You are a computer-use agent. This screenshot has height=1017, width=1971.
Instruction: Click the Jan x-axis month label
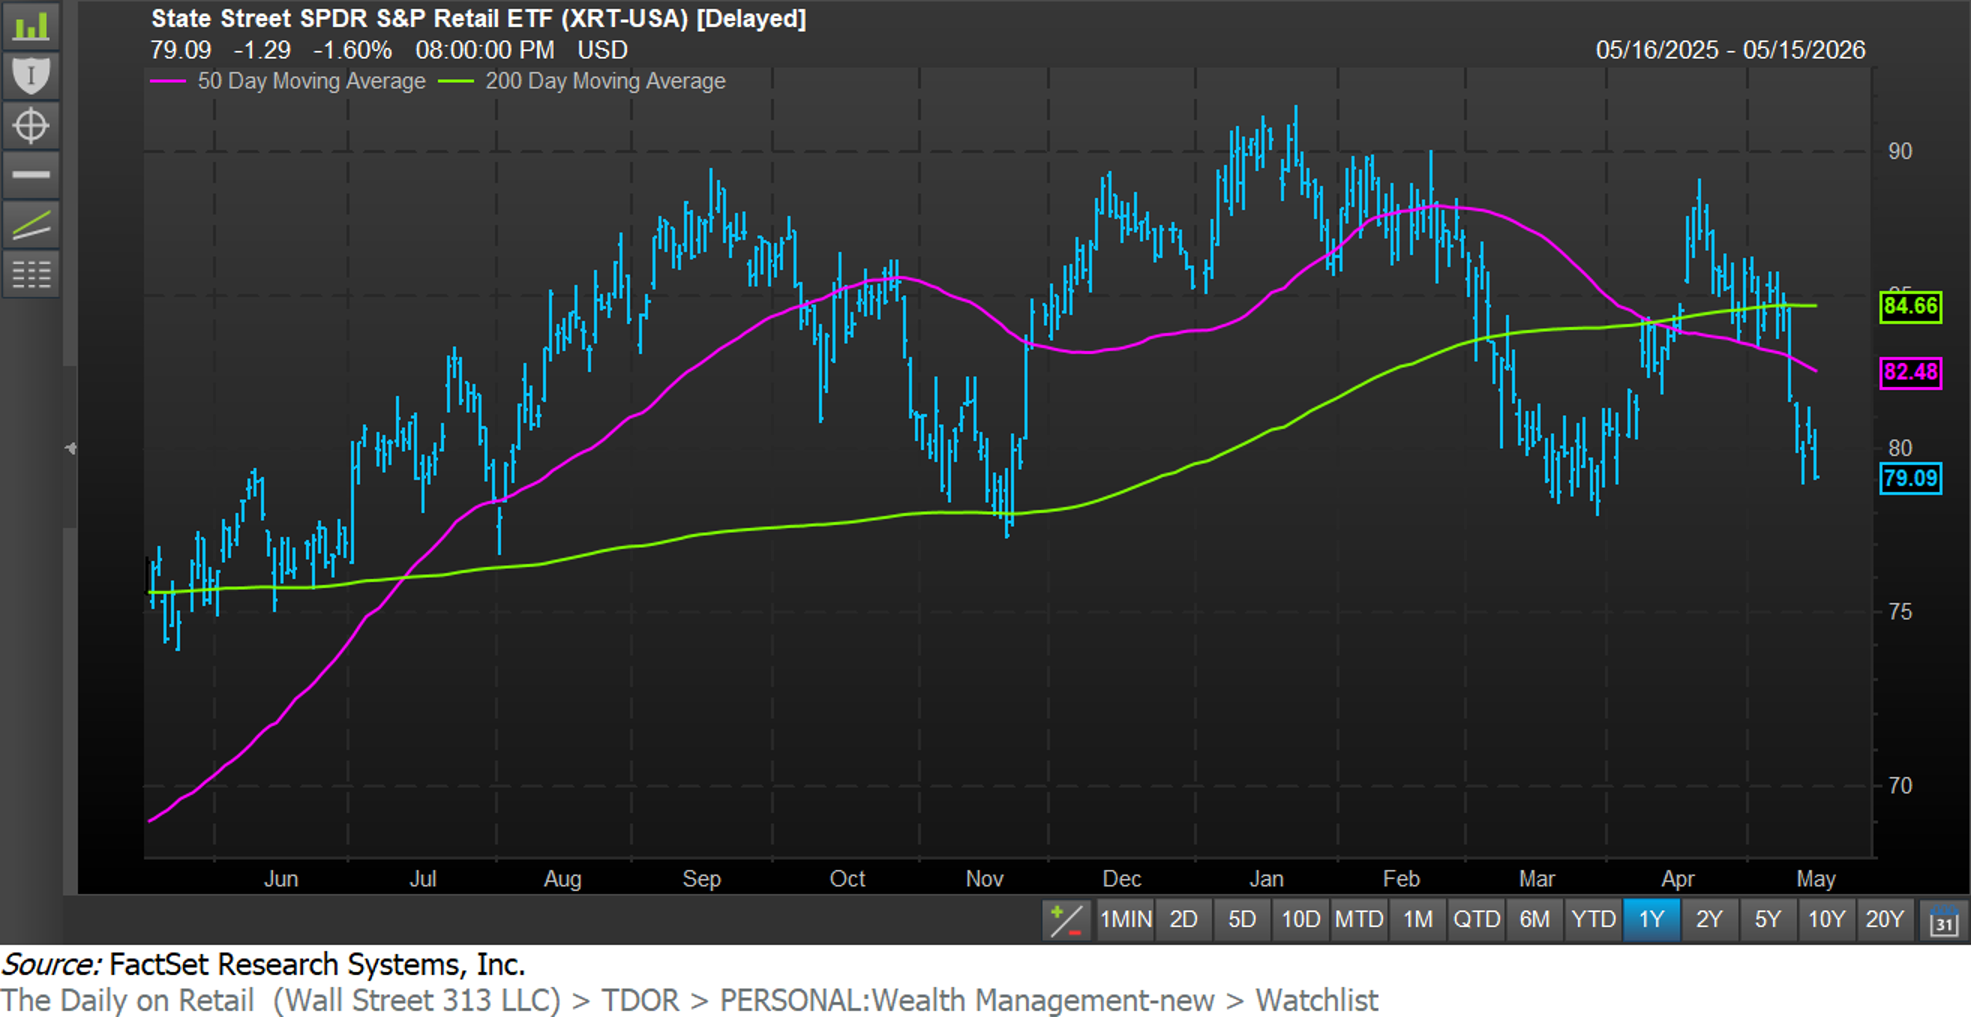[x=1266, y=879]
